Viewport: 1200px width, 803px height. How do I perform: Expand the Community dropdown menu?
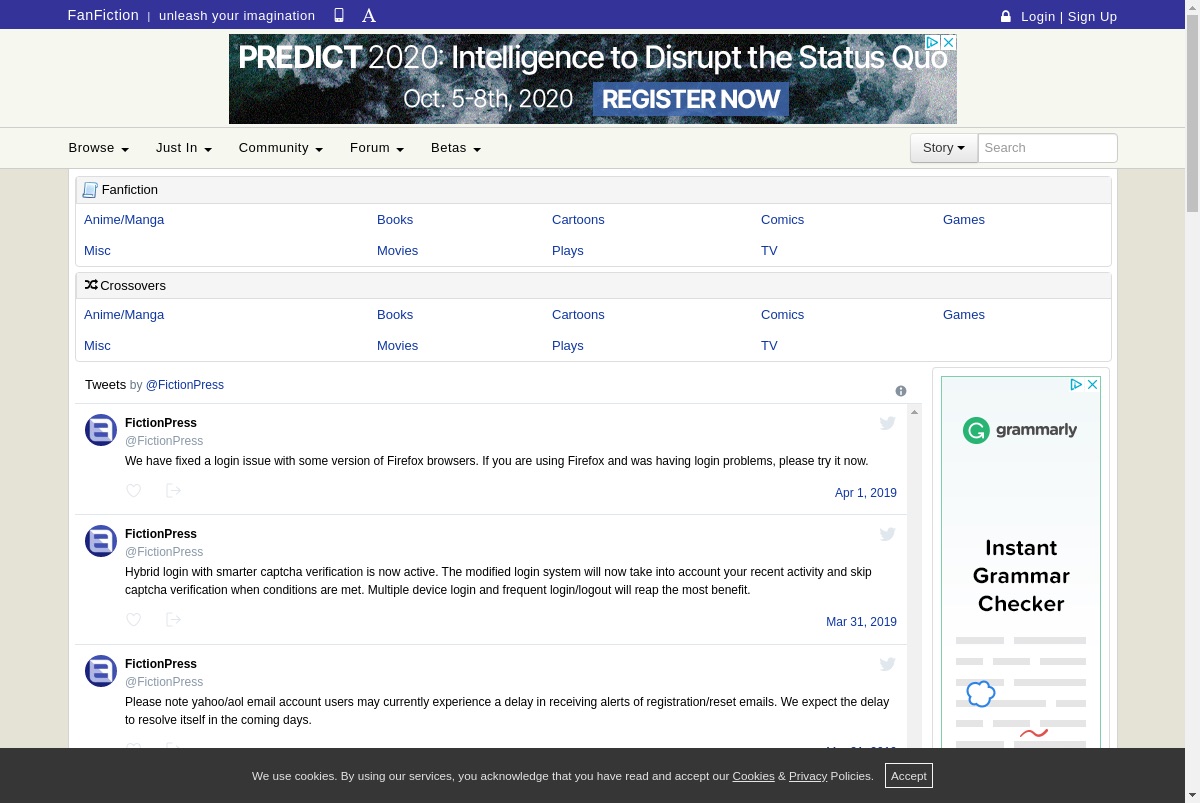[281, 148]
